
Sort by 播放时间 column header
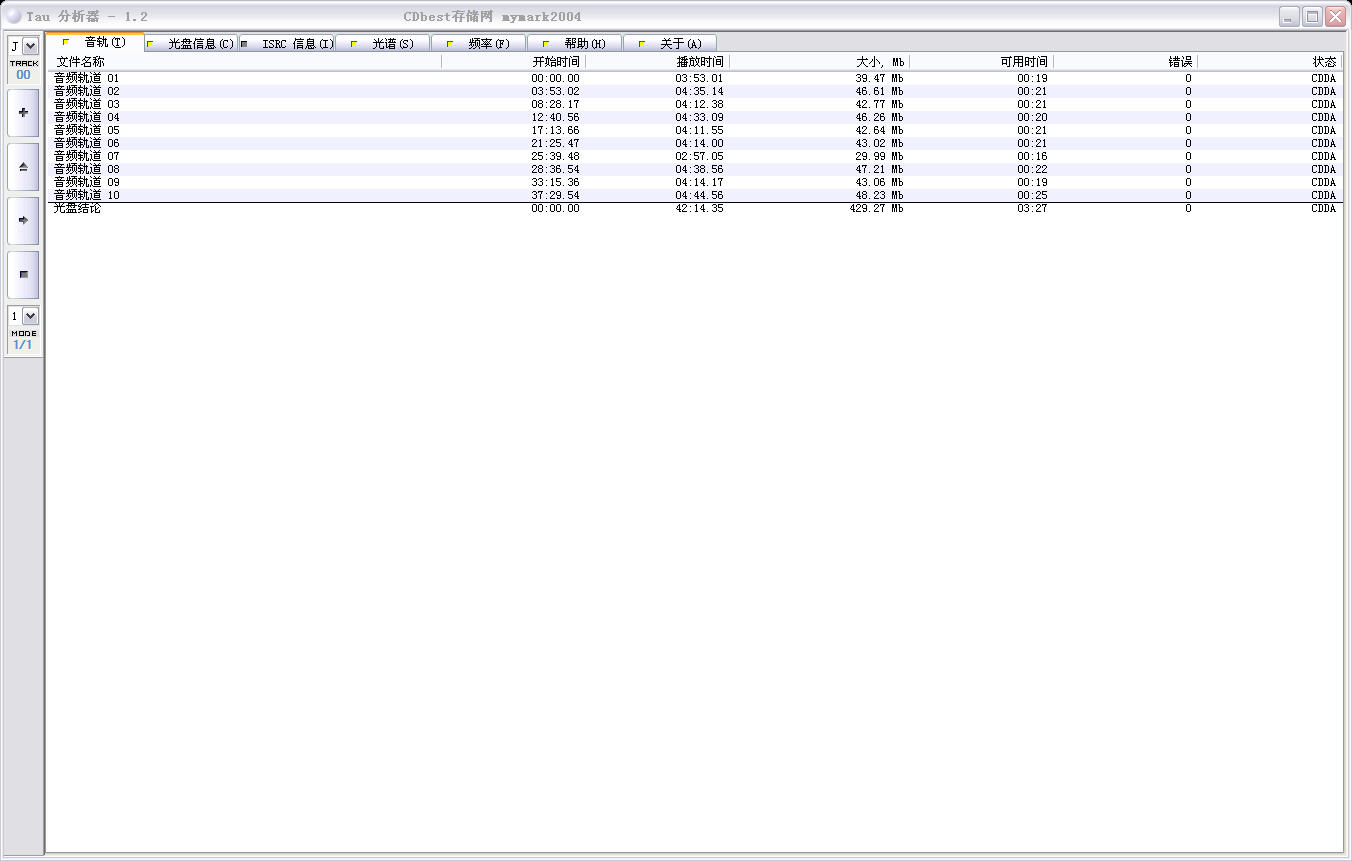tap(658, 62)
